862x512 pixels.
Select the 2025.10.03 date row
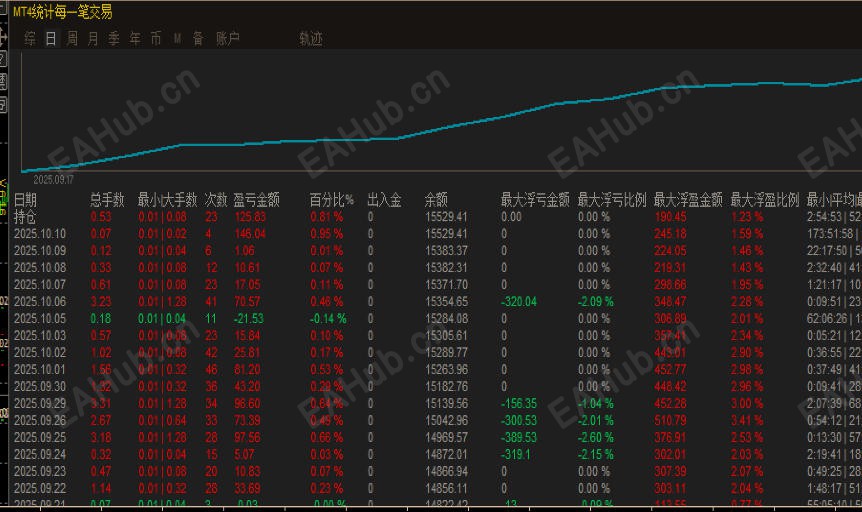coord(438,335)
